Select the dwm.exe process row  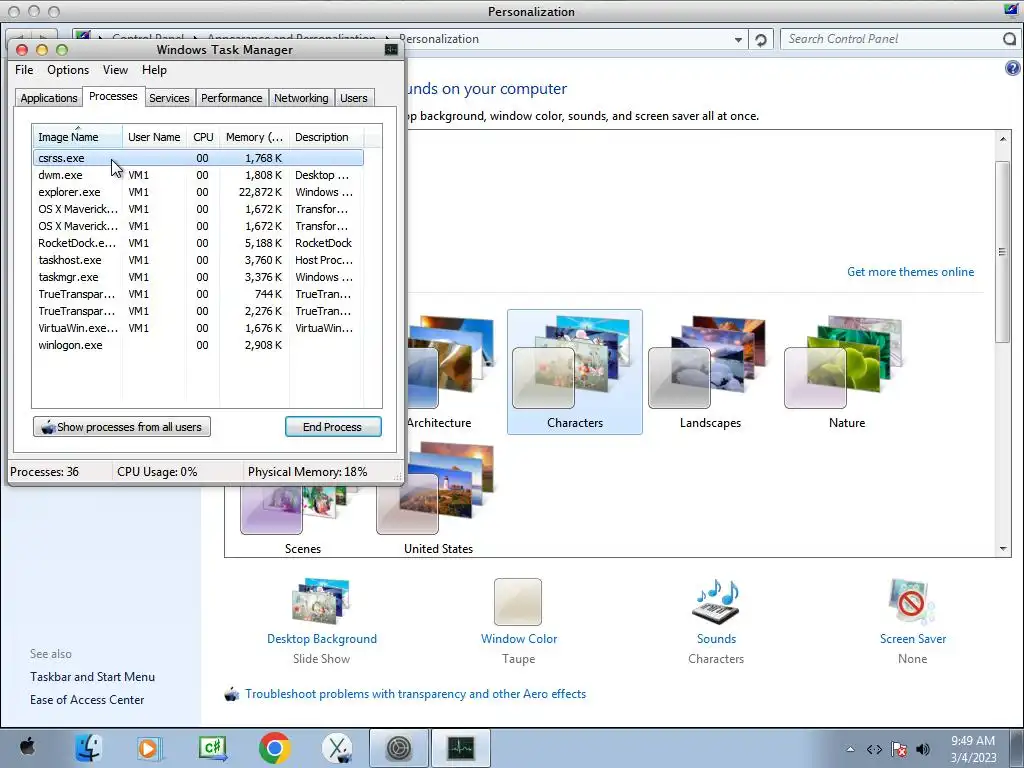(x=198, y=175)
